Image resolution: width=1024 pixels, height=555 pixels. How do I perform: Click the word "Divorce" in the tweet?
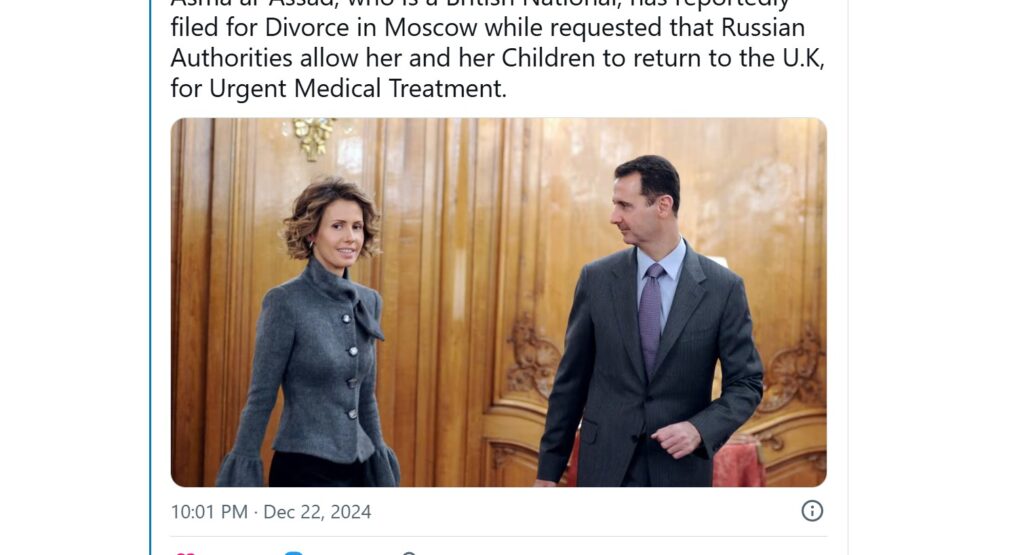coord(307,28)
